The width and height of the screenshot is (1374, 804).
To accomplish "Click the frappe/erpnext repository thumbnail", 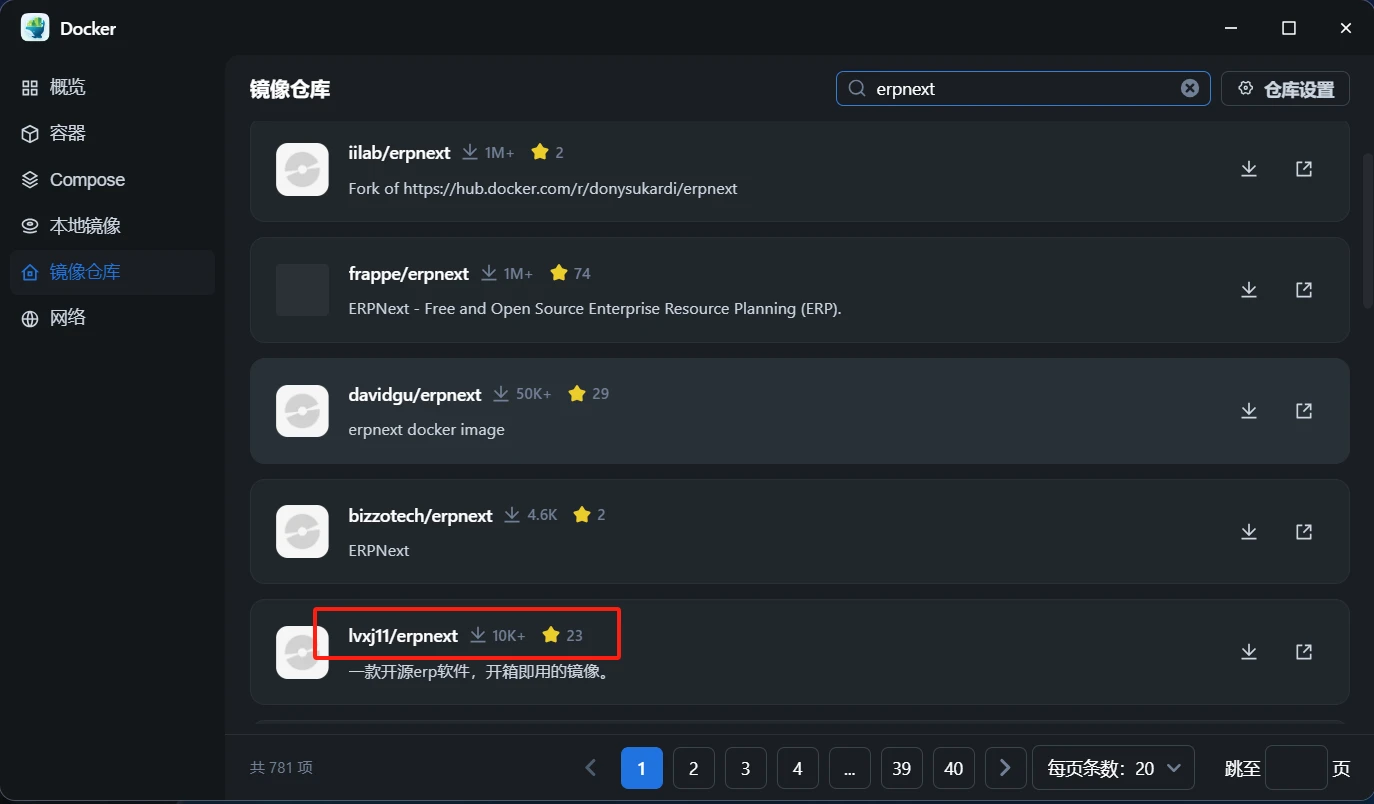I will tap(302, 290).
